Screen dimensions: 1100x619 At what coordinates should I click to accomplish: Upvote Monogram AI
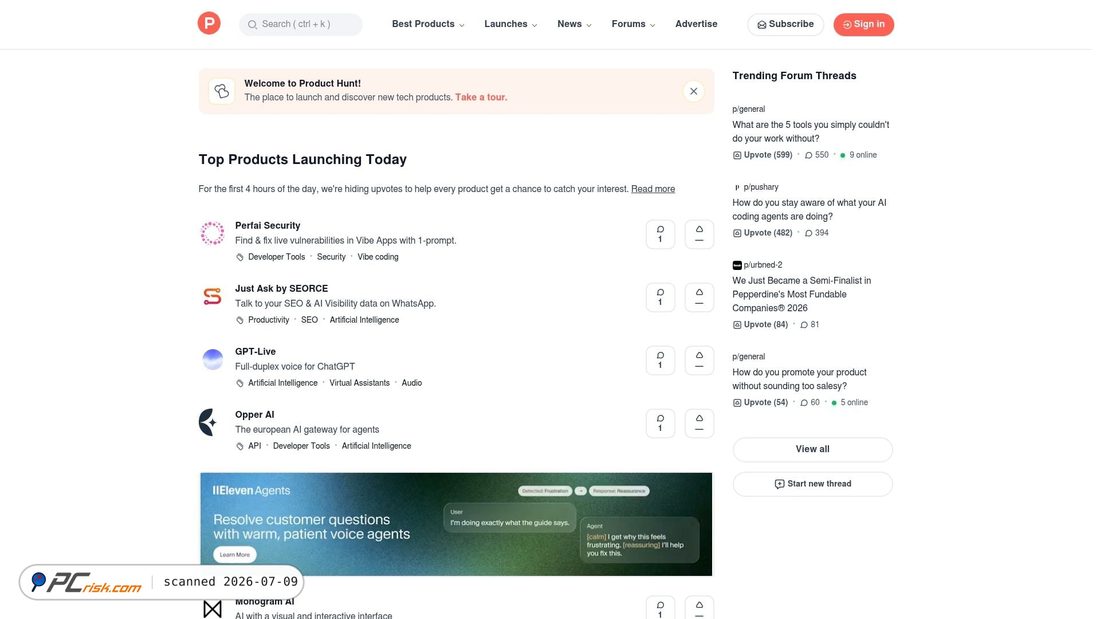pyautogui.click(x=699, y=608)
